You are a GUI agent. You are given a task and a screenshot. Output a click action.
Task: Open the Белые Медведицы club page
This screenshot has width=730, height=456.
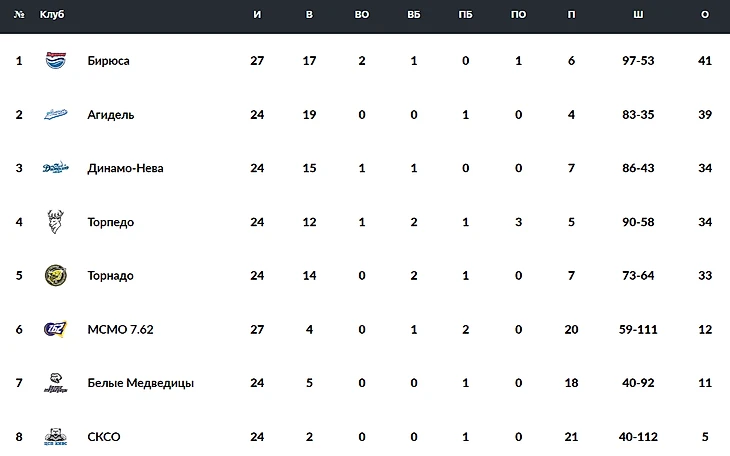click(141, 383)
